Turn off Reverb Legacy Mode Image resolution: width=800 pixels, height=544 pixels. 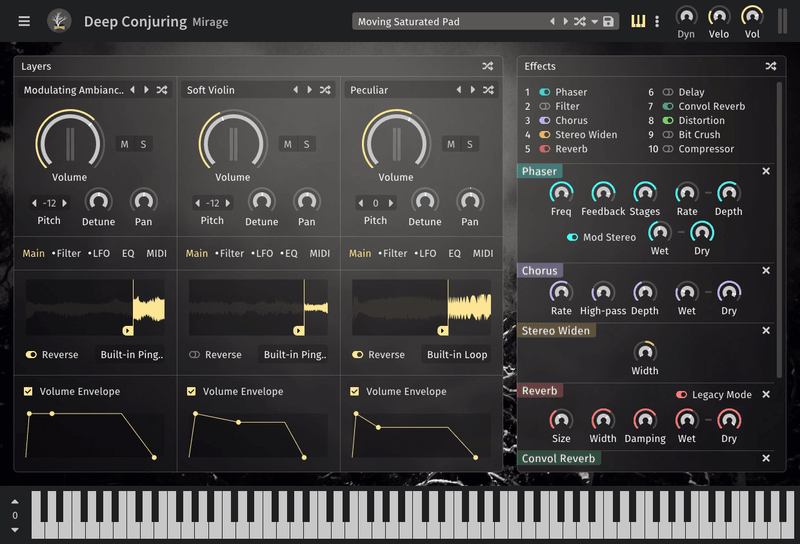click(x=682, y=394)
